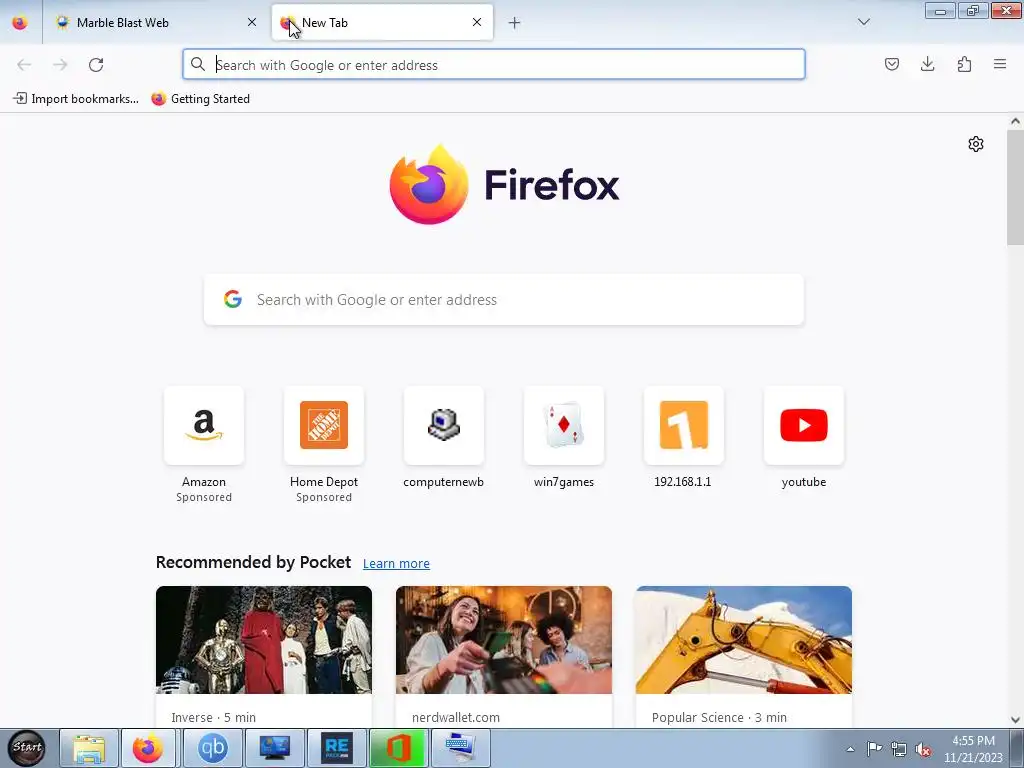Click page scrollbar down arrow
Screen dimensions: 1024x768
[1015, 720]
